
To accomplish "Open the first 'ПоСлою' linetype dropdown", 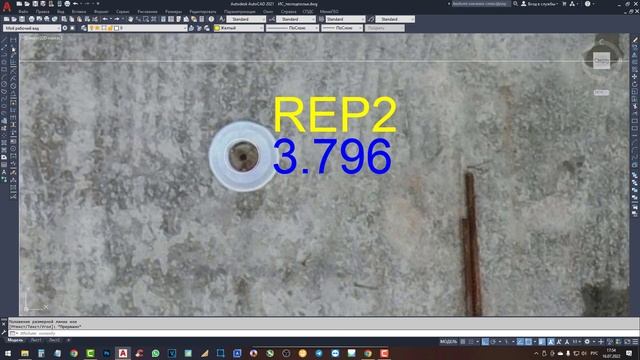I will pos(292,28).
